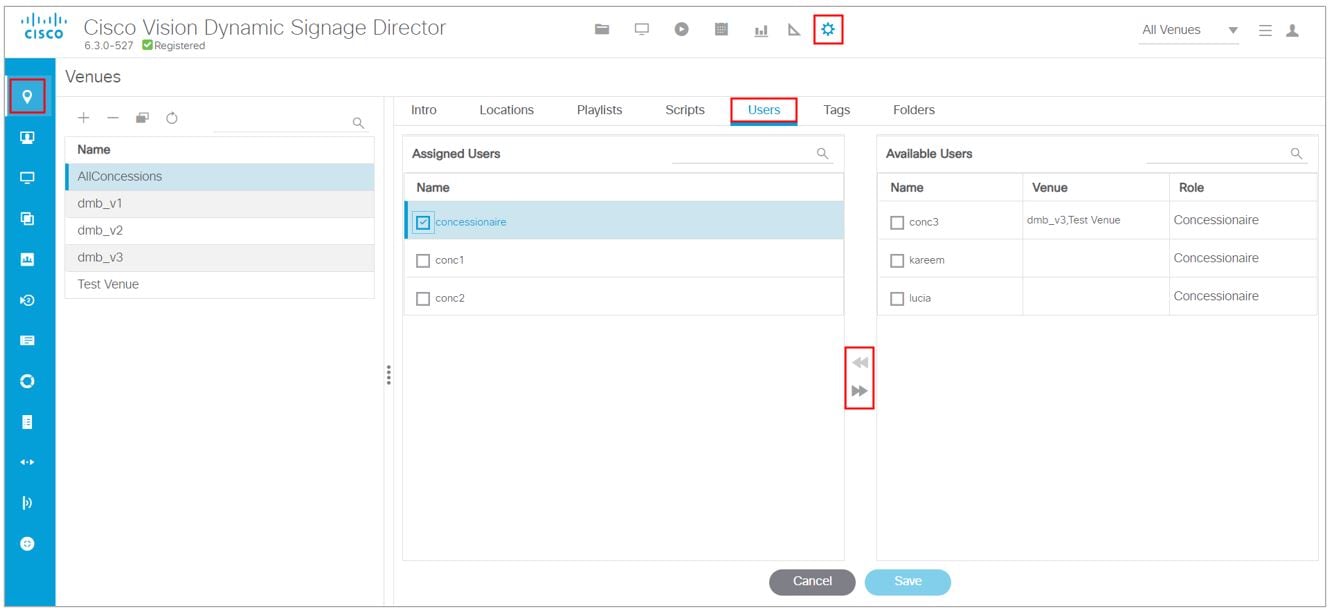The width and height of the screenshot is (1335, 616).
Task: Select the left-right arrows sidebar icon
Action: point(27,462)
